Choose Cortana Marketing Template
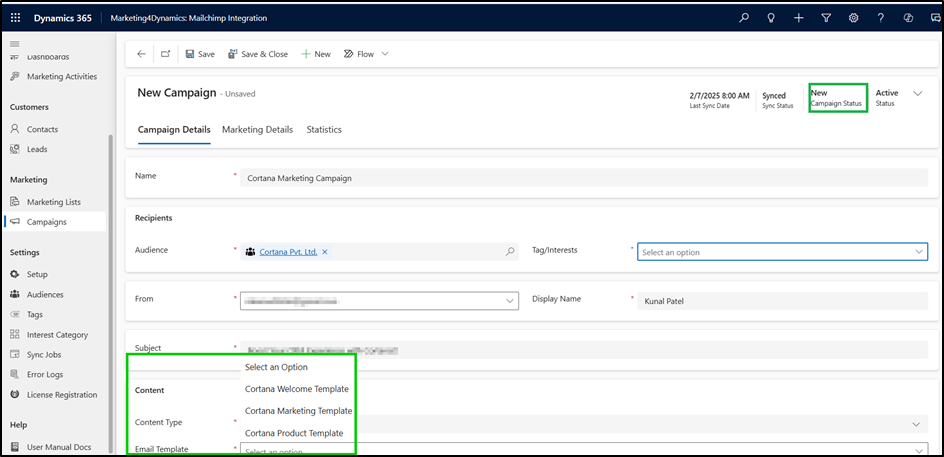944x457 pixels. (299, 411)
